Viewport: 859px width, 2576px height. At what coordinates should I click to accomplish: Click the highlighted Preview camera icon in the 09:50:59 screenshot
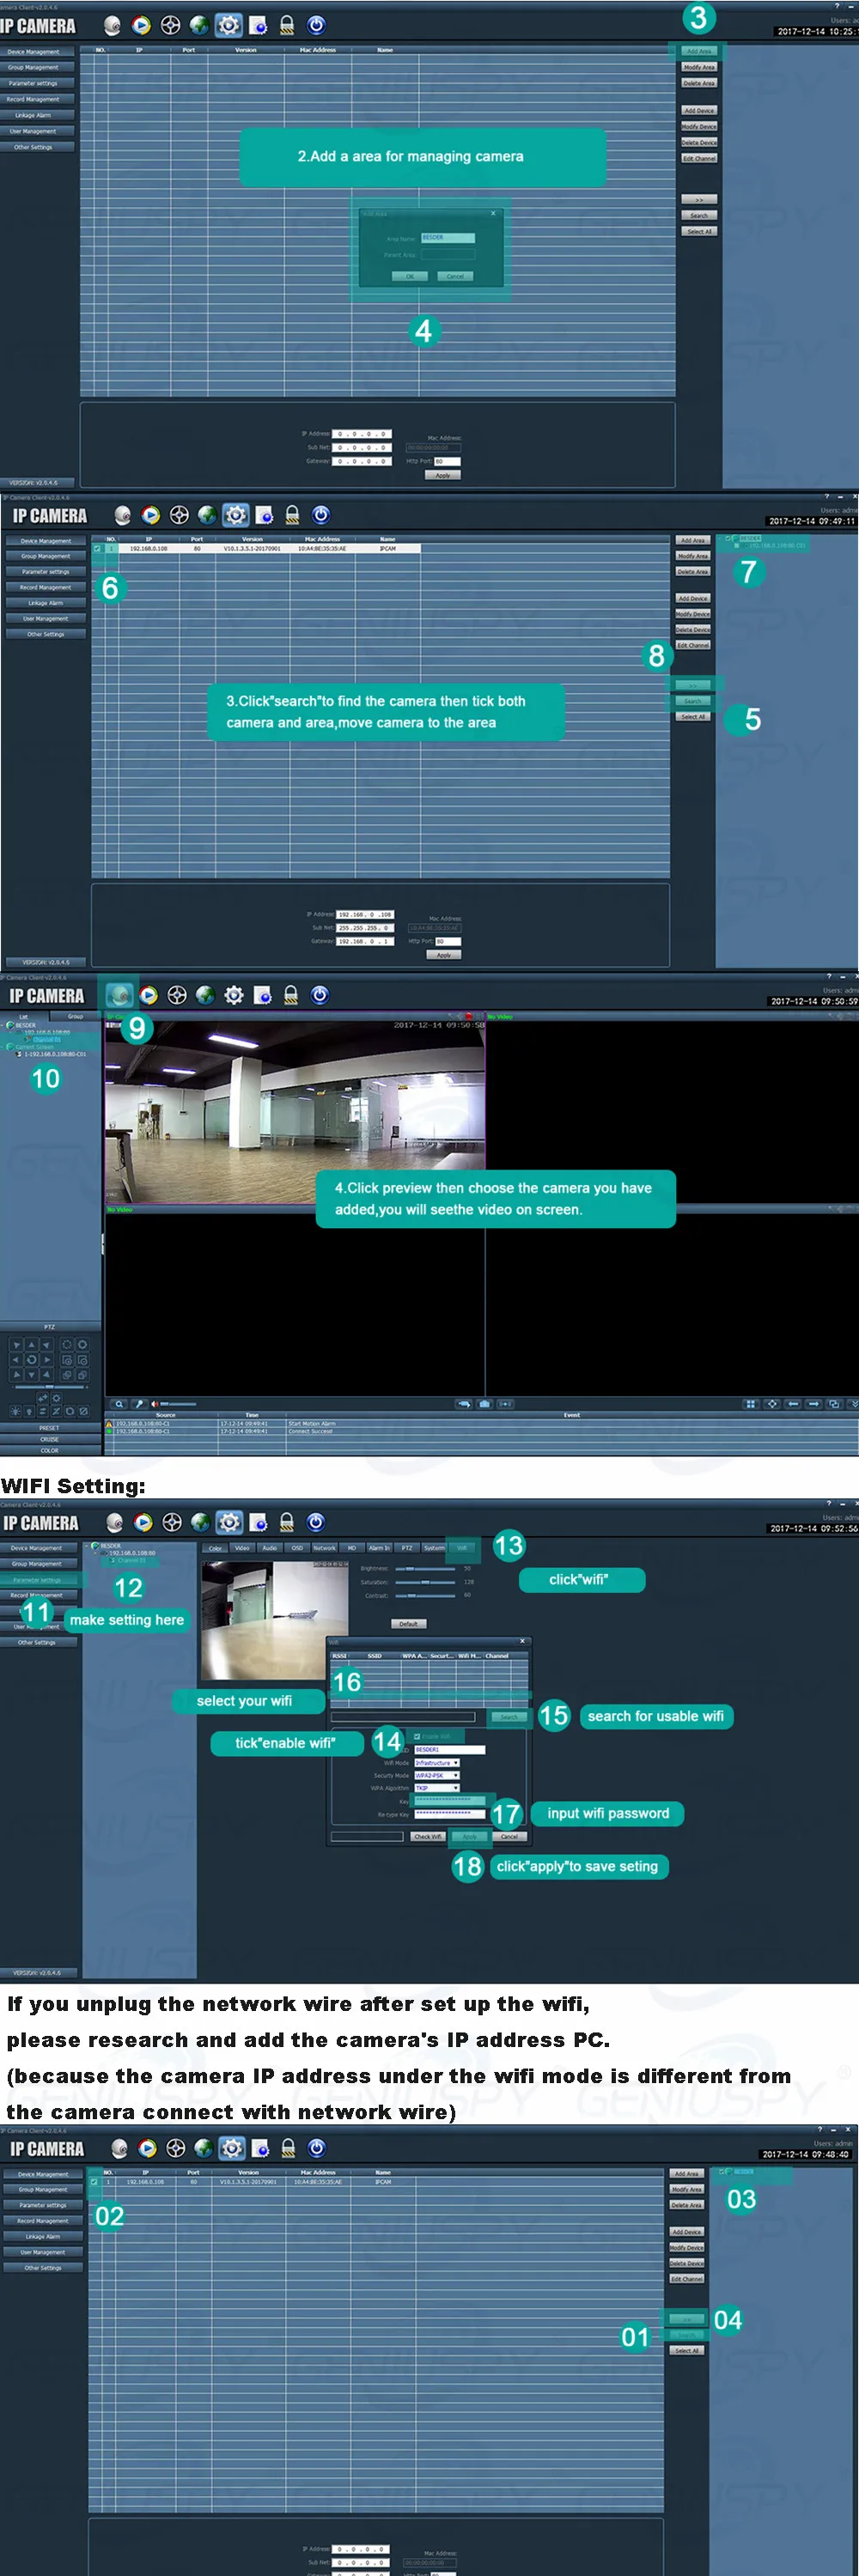pos(120,995)
